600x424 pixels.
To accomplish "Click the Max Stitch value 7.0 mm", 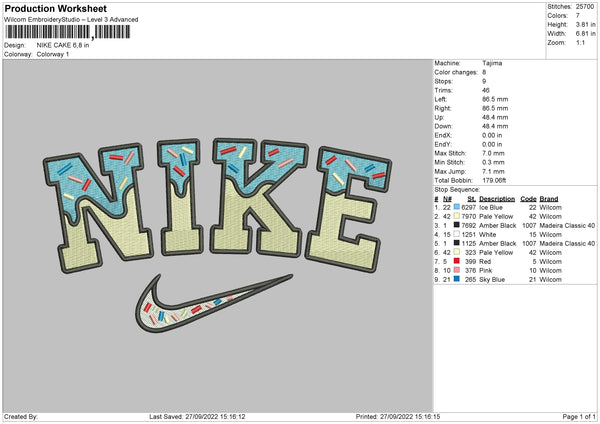I will pyautogui.click(x=493, y=153).
